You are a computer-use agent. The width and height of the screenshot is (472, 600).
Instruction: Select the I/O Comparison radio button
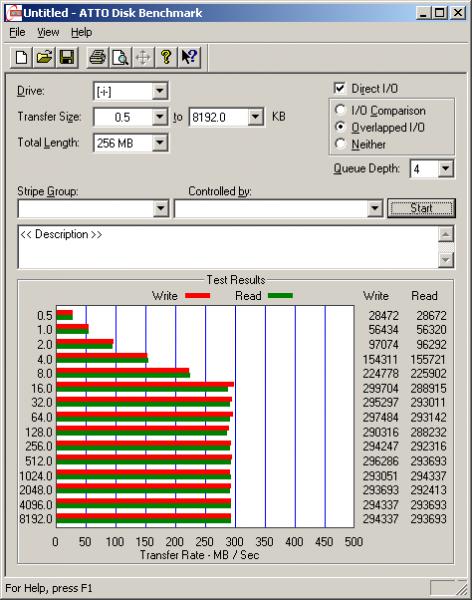(x=340, y=110)
